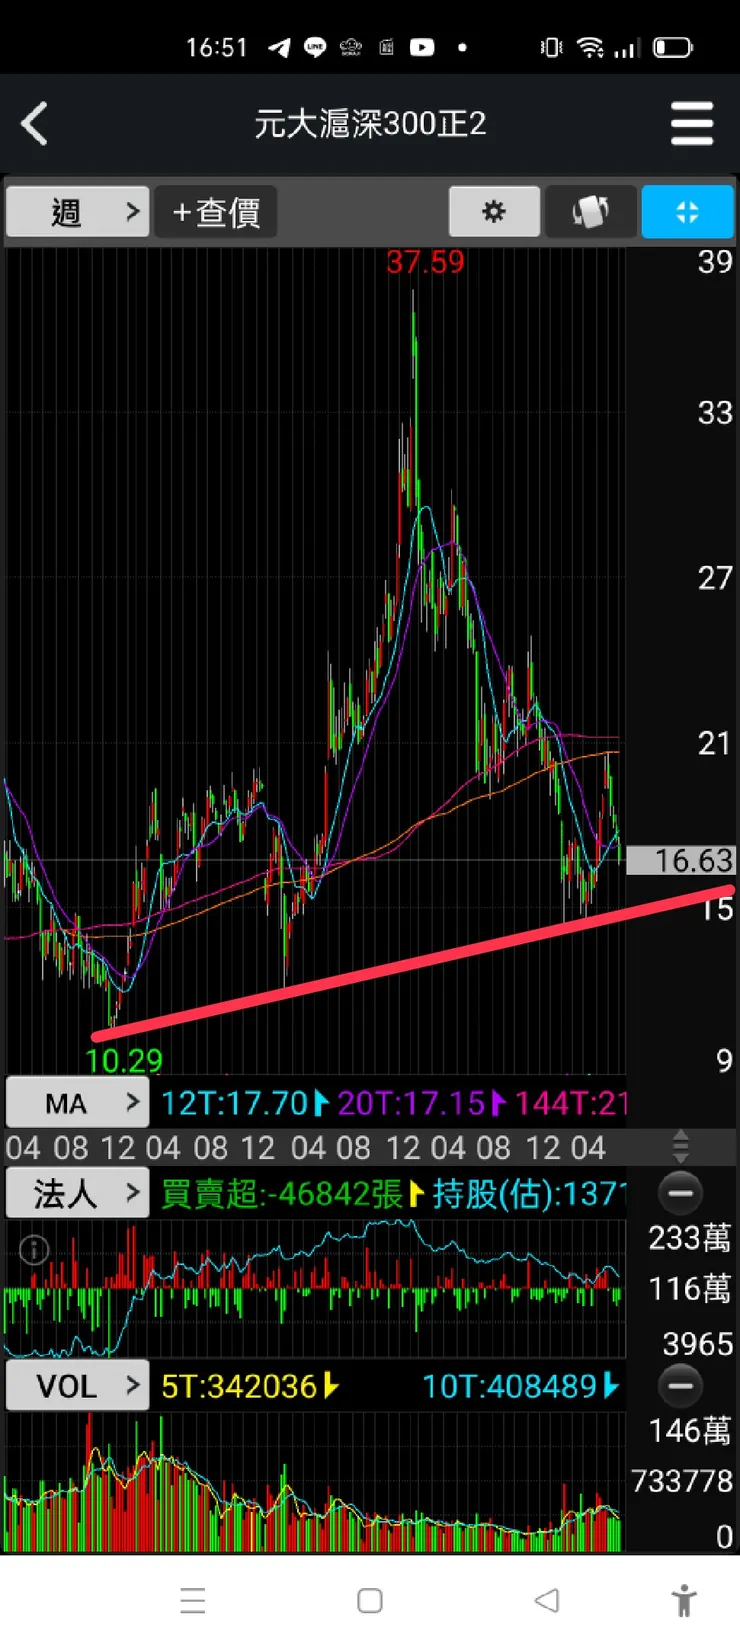Tap the 法人 buy-sell bar chart
740x1646 pixels.
(315, 1288)
